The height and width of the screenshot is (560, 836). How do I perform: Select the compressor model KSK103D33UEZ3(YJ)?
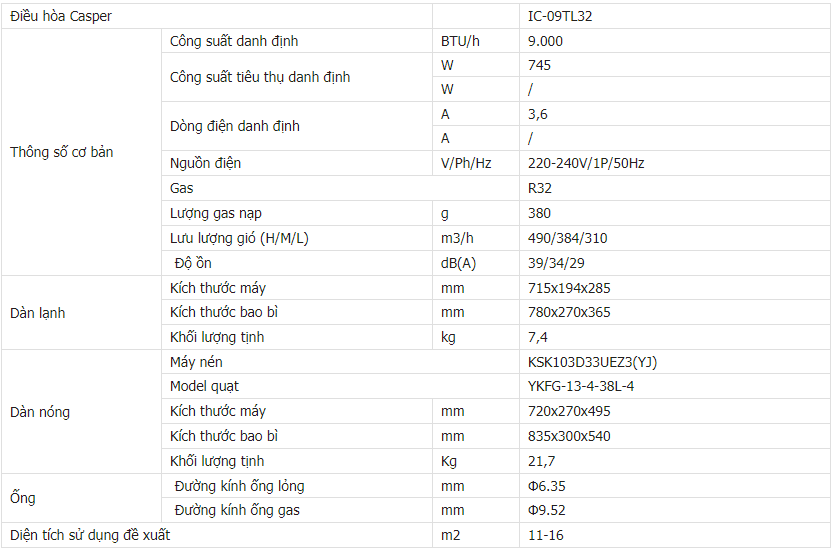point(593,362)
